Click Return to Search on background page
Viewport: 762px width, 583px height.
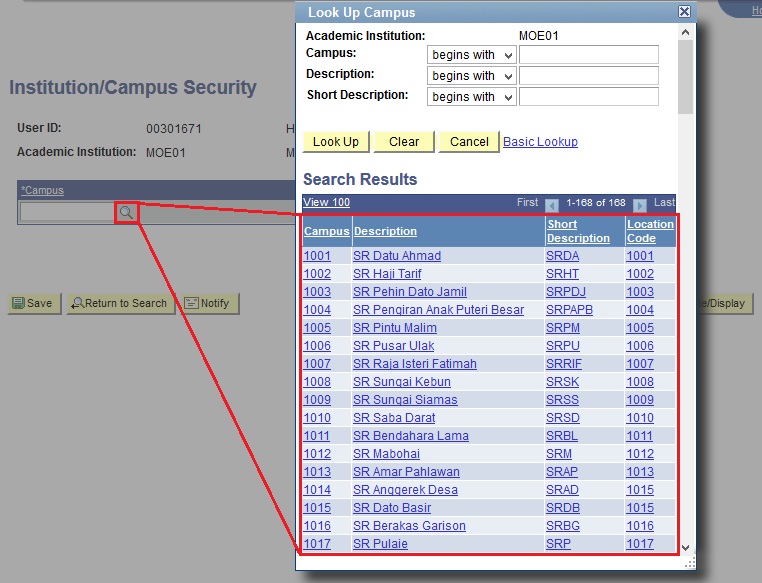click(121, 303)
